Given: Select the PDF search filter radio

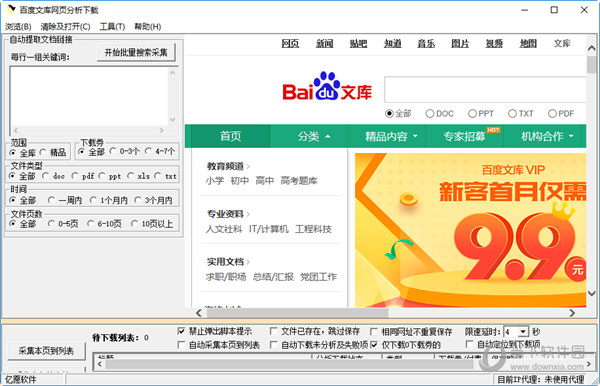Looking at the screenshot, I should point(552,114).
